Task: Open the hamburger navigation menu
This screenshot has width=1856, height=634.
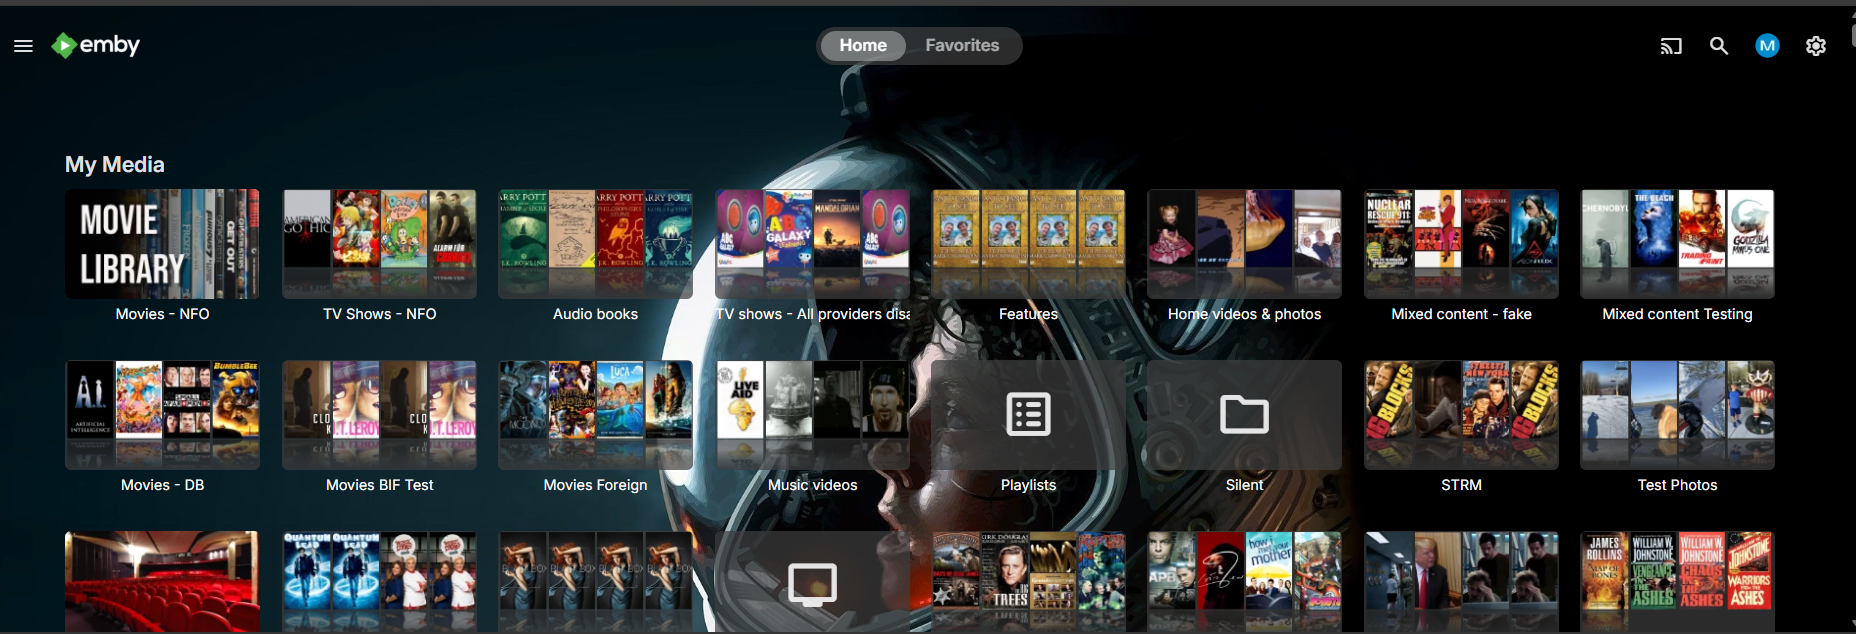Action: coord(23,46)
